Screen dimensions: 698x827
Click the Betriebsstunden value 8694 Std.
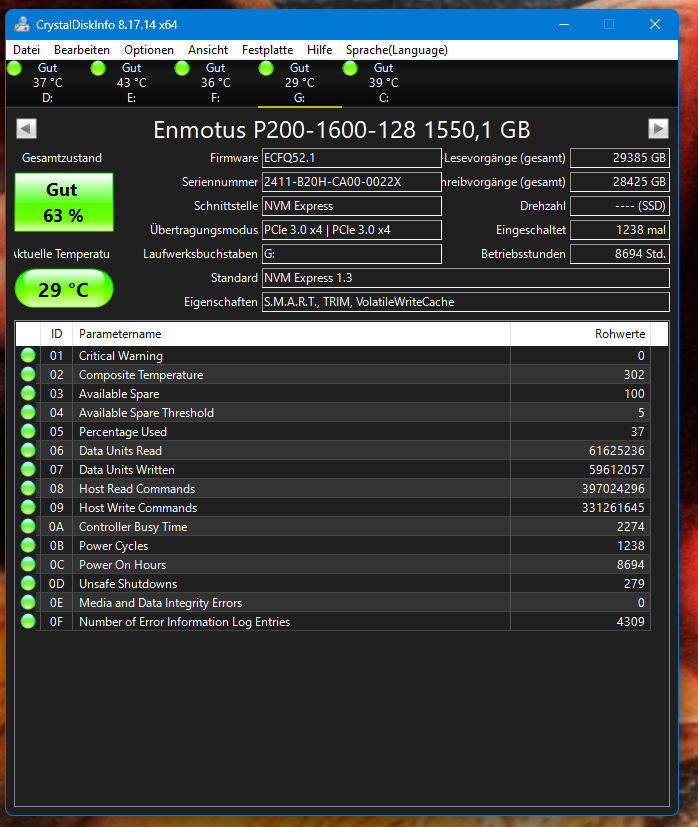pyautogui.click(x=620, y=254)
